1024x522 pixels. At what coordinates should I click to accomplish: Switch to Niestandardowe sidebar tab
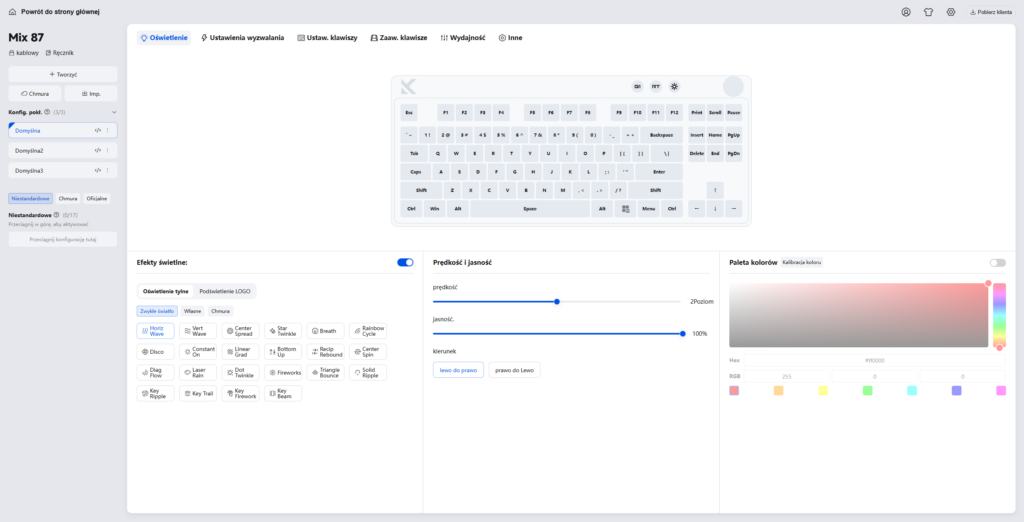(x=31, y=199)
